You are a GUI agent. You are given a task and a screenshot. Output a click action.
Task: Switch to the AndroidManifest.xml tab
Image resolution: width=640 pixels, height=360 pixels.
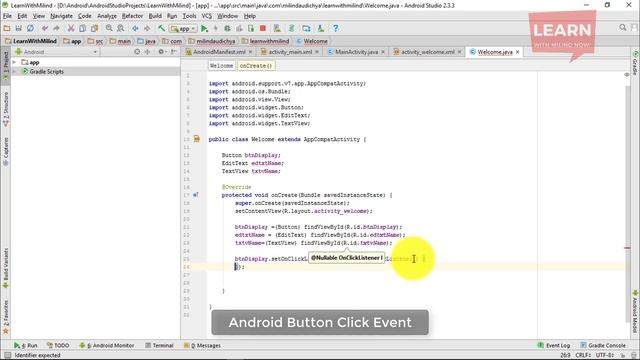click(x=219, y=52)
